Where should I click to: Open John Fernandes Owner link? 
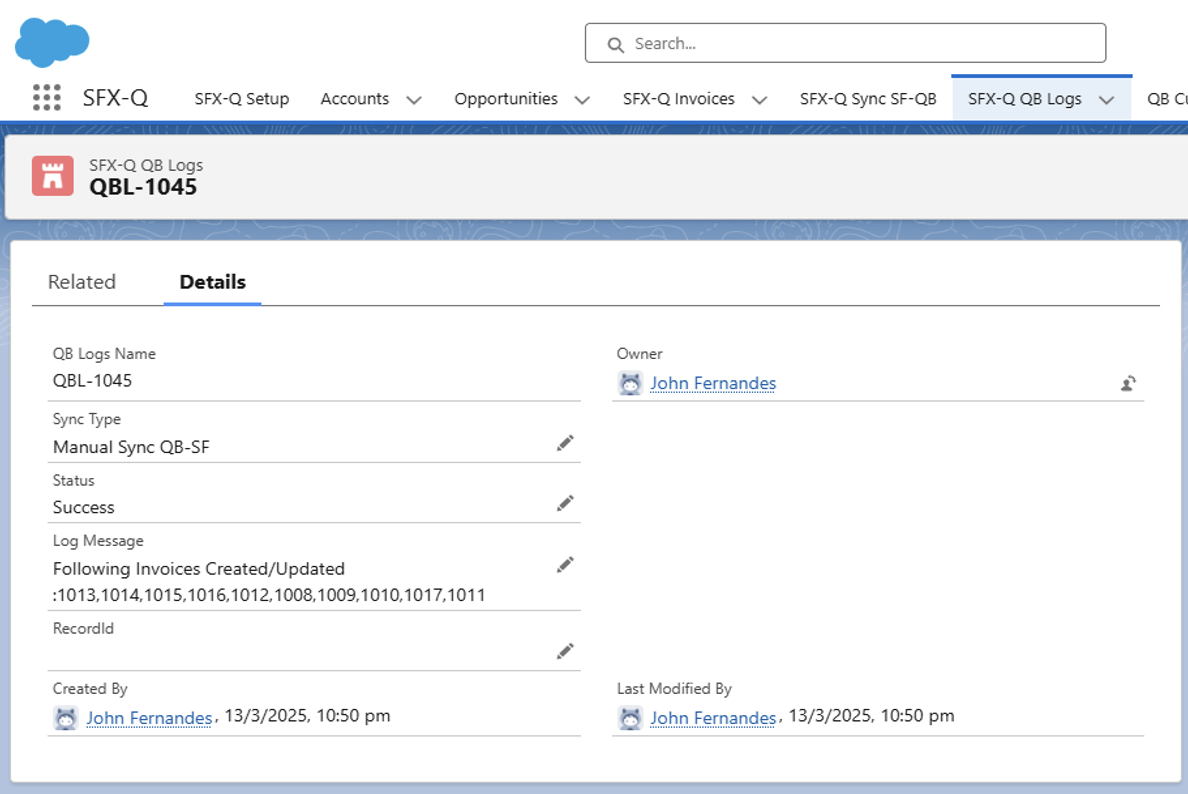coord(713,383)
